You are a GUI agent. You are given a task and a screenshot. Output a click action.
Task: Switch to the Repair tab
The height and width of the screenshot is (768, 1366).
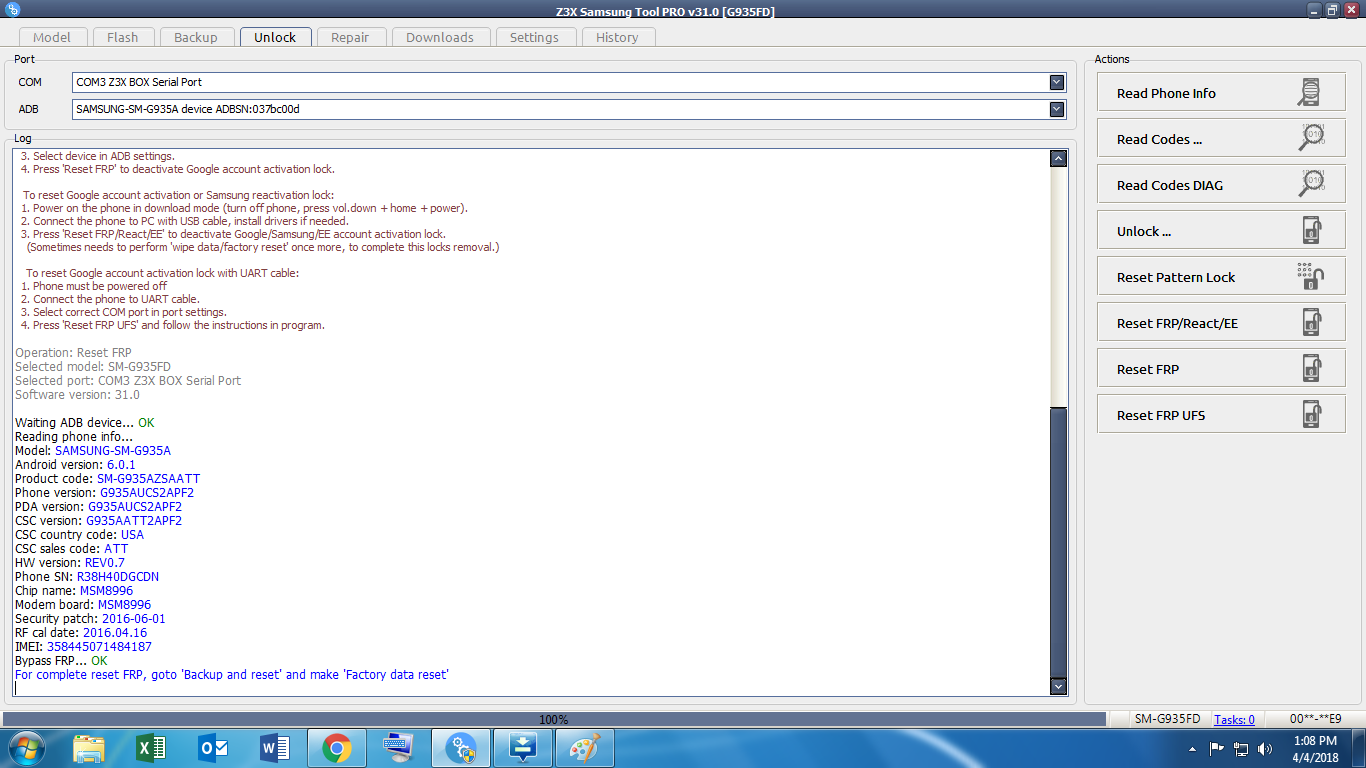coord(350,37)
